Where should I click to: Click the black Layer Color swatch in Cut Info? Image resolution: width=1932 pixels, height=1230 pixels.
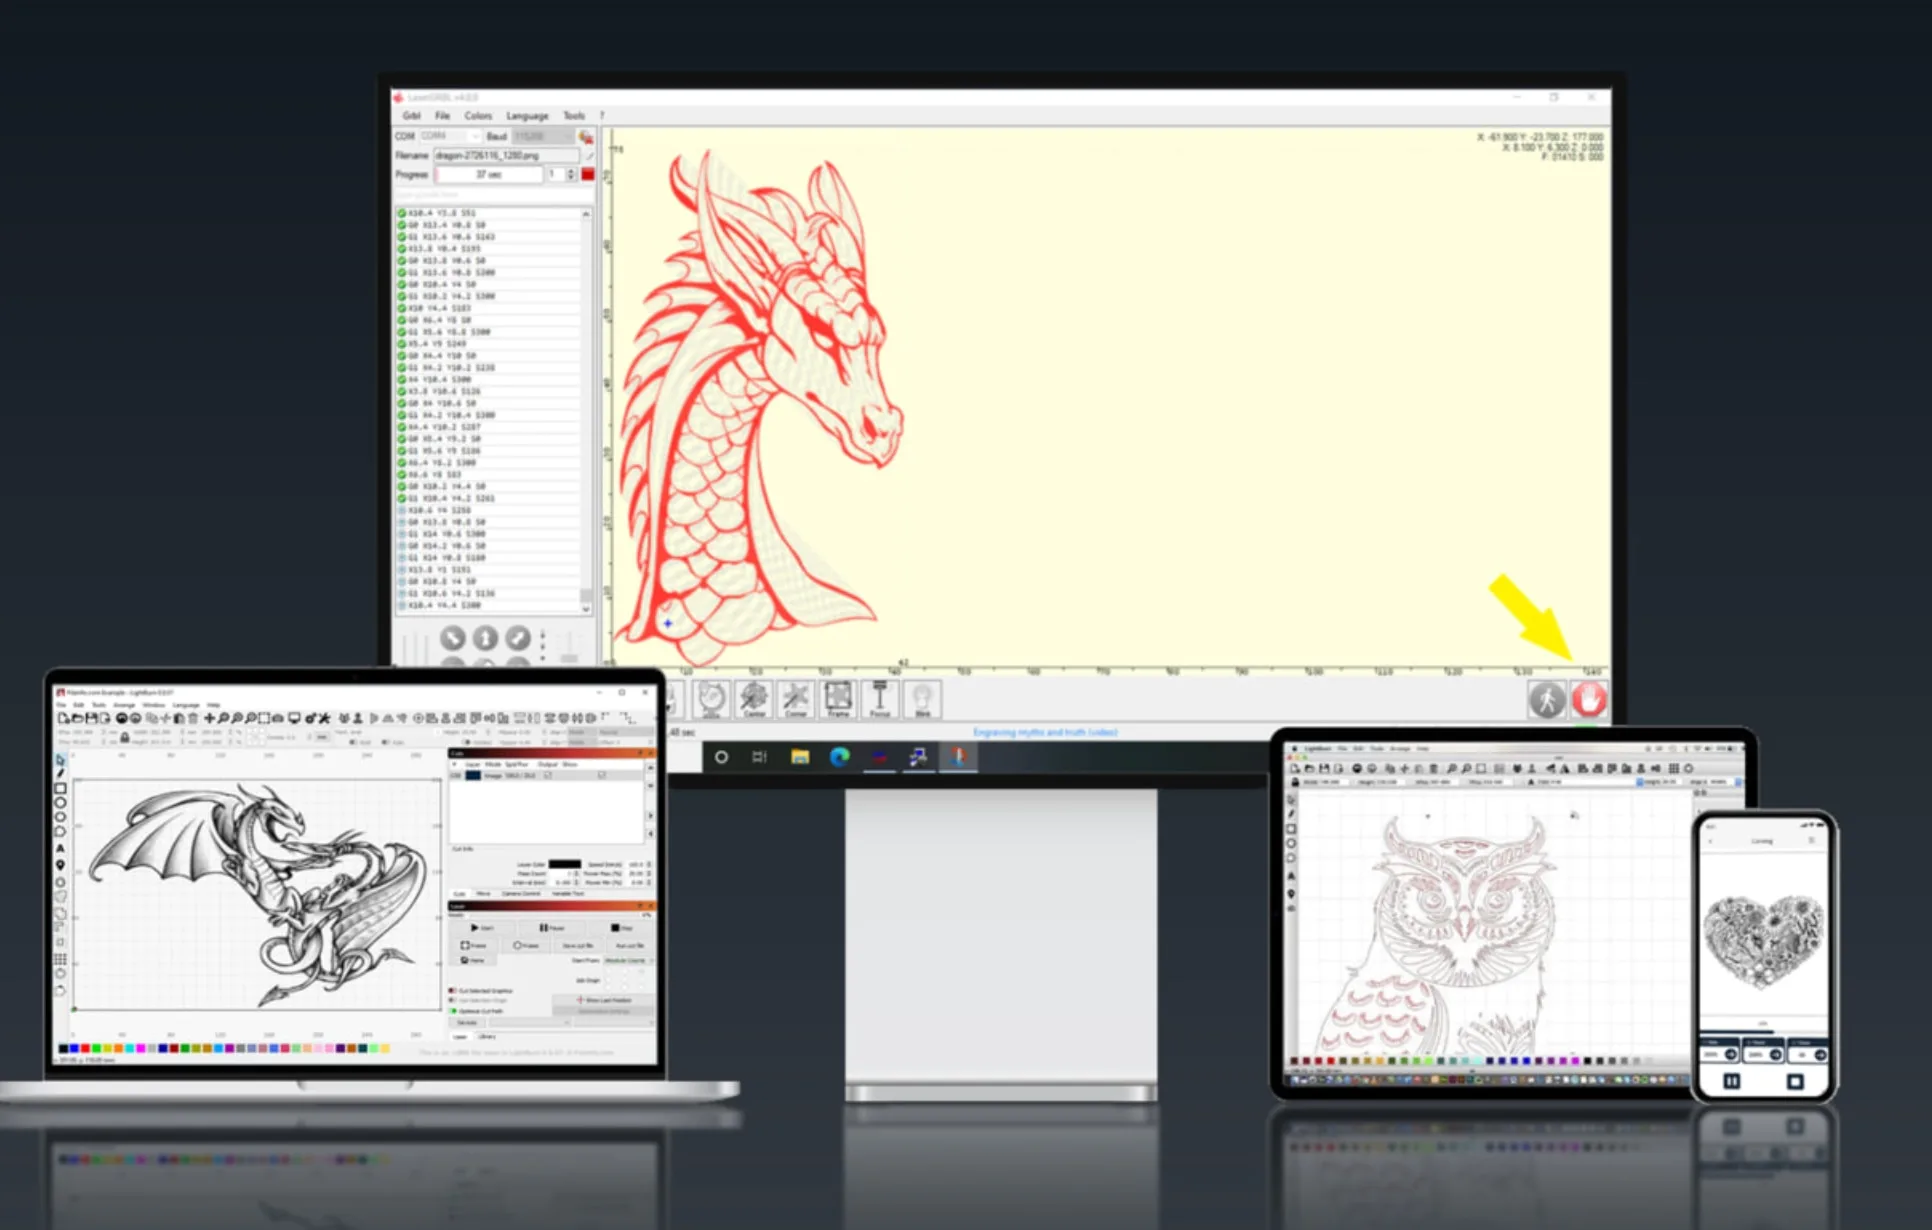click(x=564, y=864)
